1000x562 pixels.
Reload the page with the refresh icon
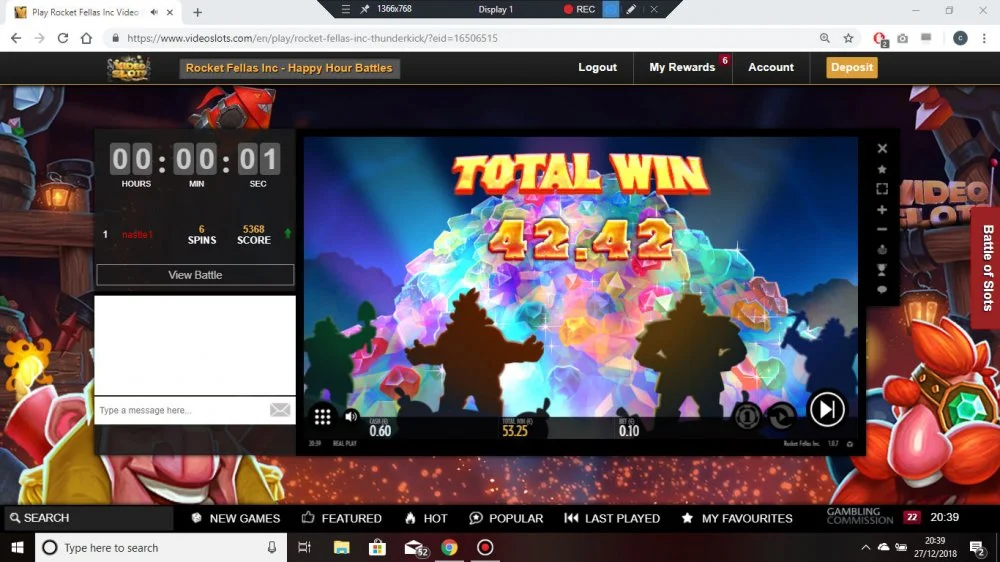62,38
